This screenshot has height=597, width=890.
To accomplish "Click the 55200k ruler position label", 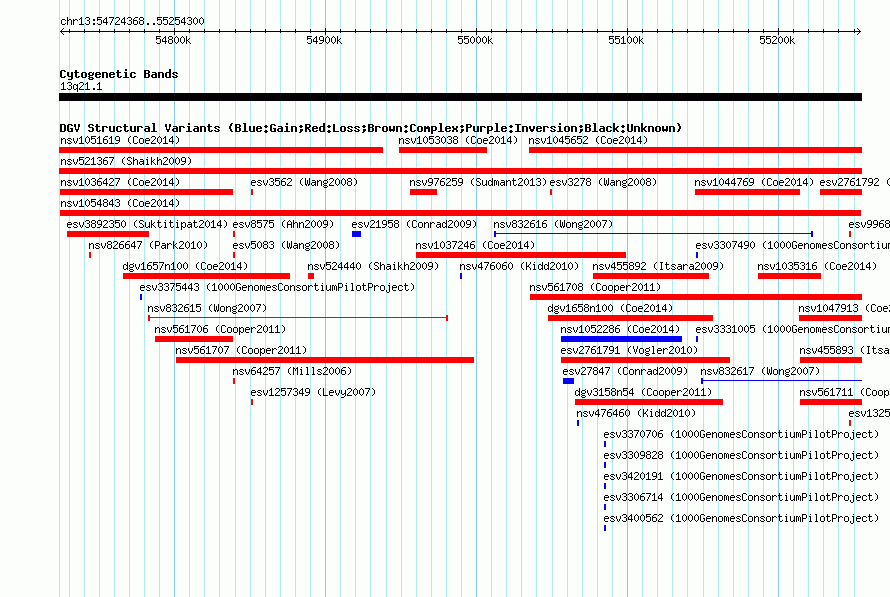I will (777, 40).
